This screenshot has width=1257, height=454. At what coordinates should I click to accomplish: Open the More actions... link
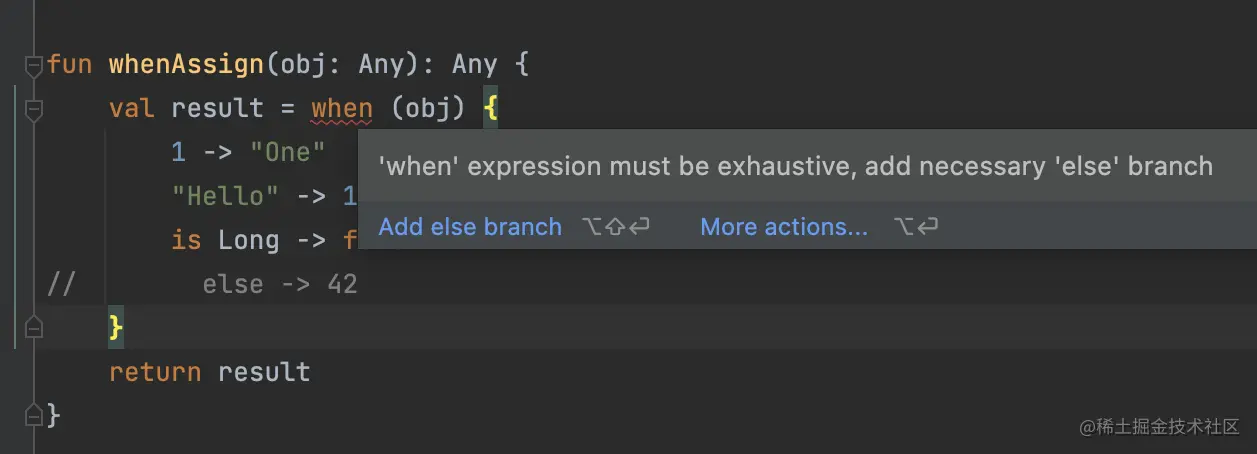tap(784, 227)
